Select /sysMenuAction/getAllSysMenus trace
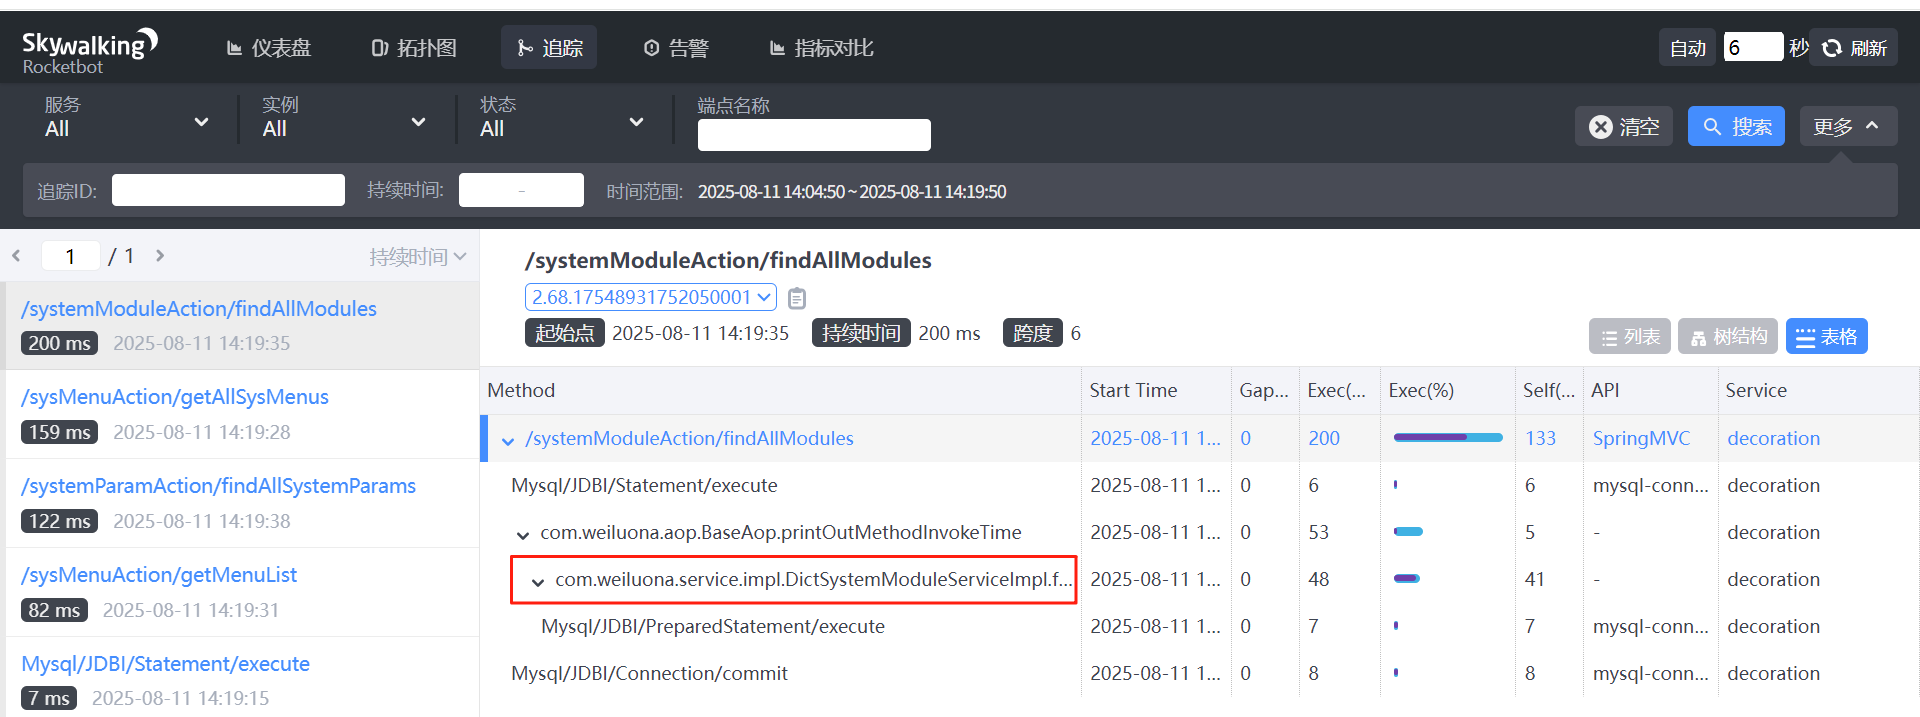1920x717 pixels. tap(240, 414)
